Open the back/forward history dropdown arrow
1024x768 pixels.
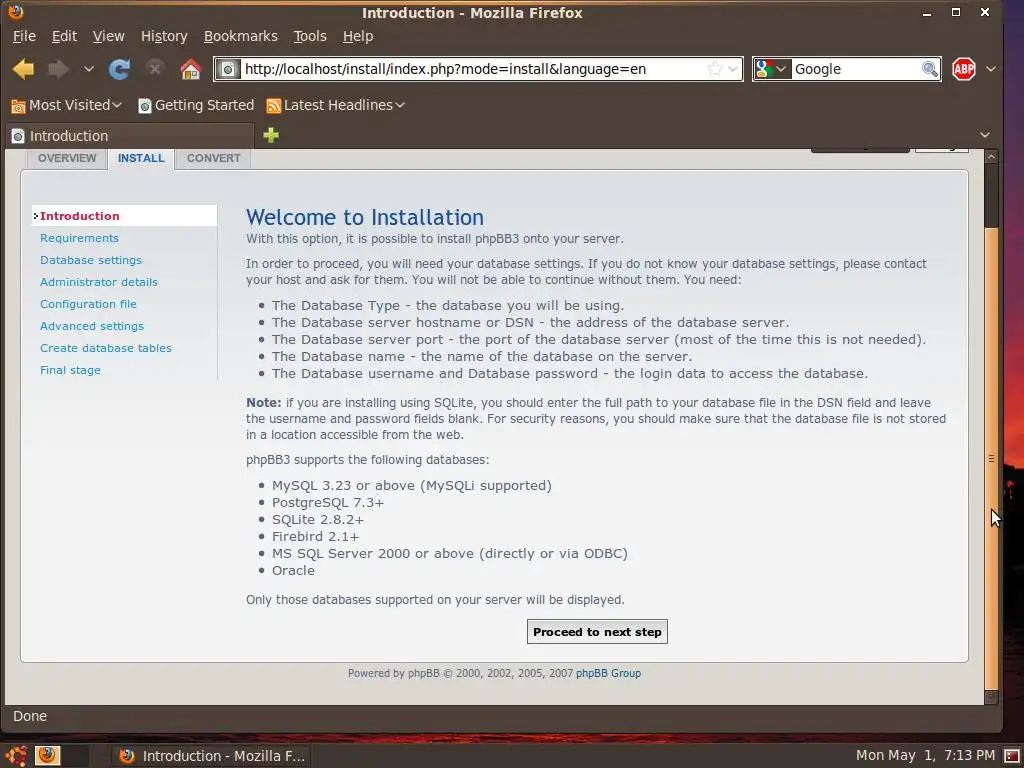(x=88, y=69)
